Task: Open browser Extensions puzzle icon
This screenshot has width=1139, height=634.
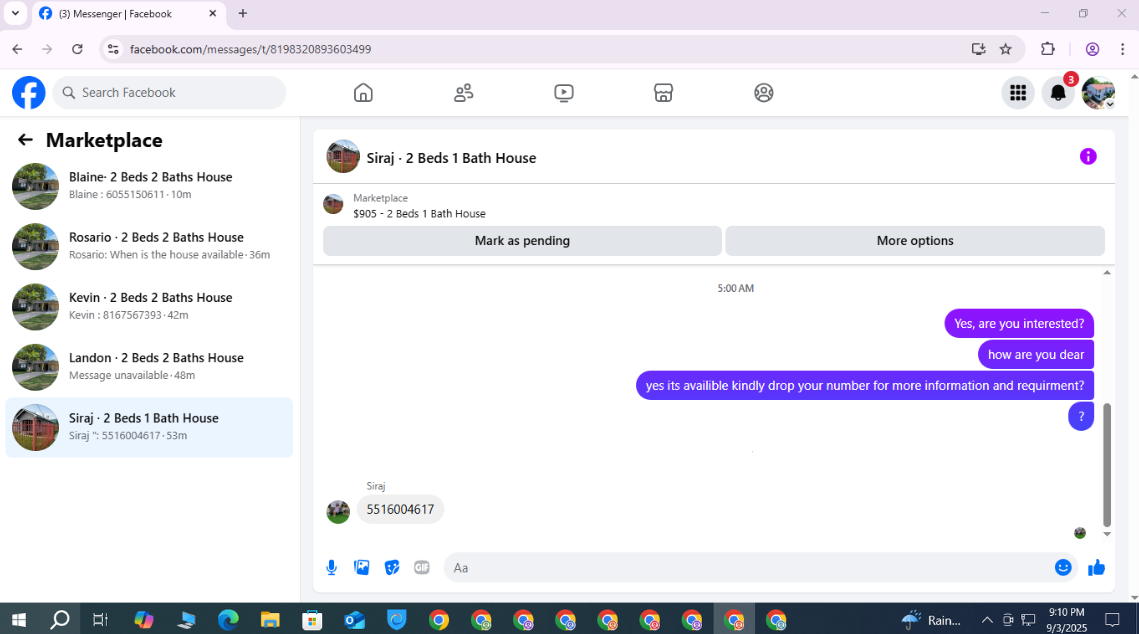Action: click(x=1047, y=49)
